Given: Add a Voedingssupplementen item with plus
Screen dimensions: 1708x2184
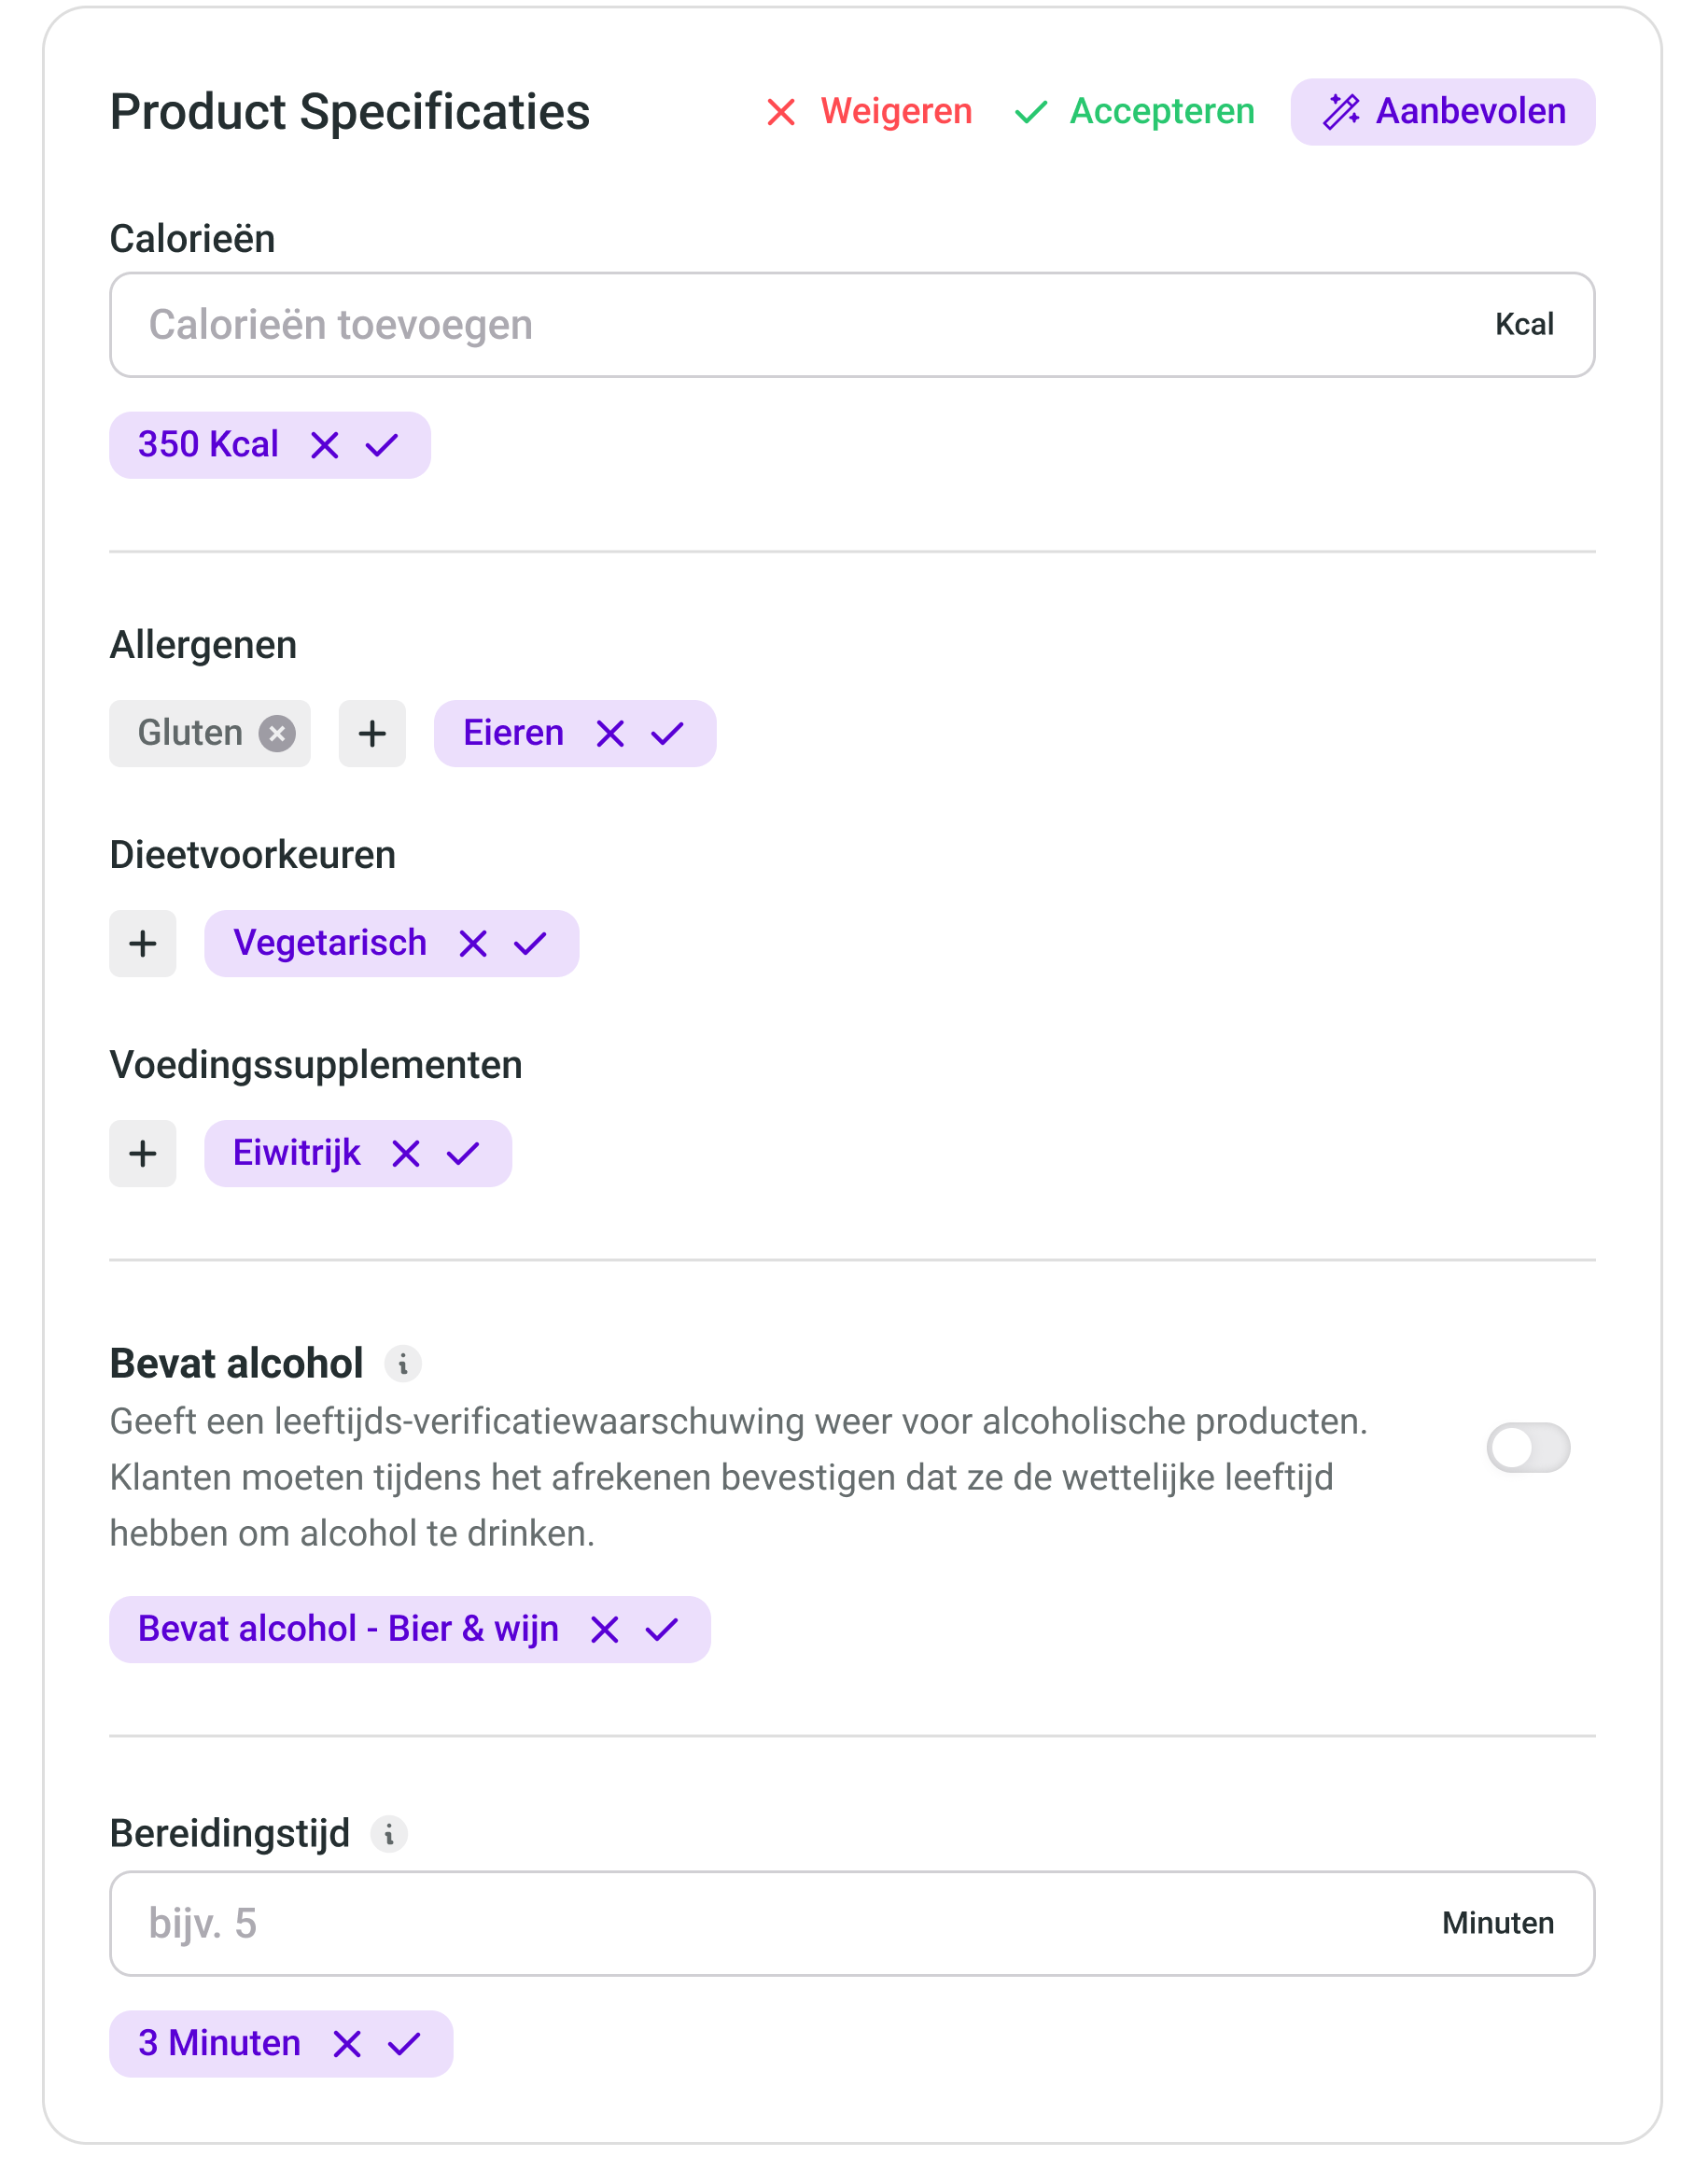Looking at the screenshot, I should point(143,1154).
